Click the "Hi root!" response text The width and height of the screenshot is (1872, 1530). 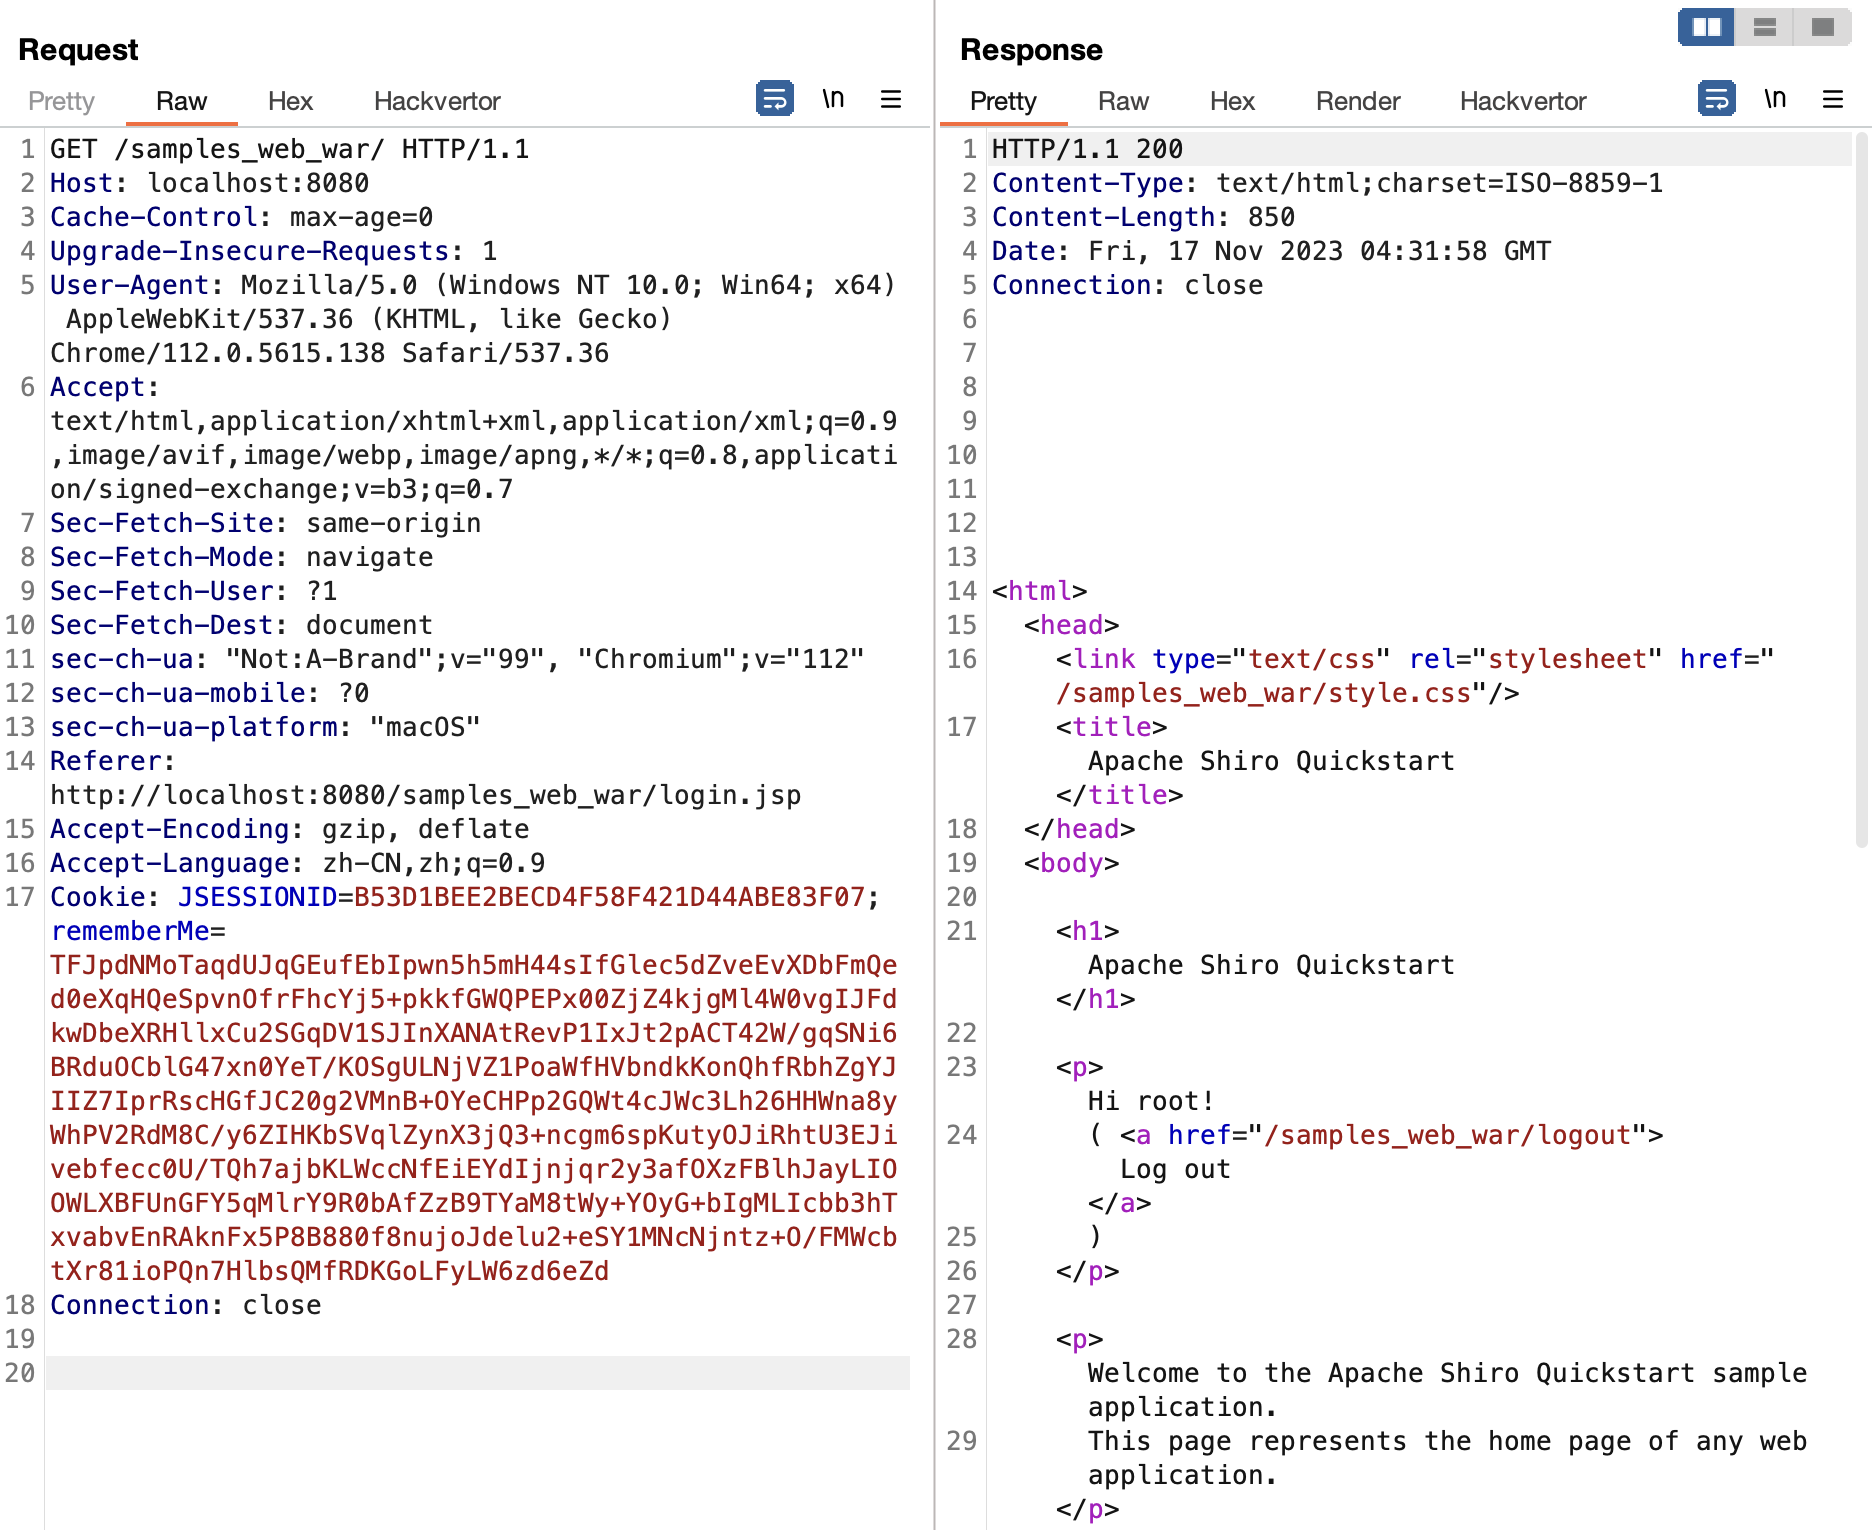(x=1152, y=1101)
